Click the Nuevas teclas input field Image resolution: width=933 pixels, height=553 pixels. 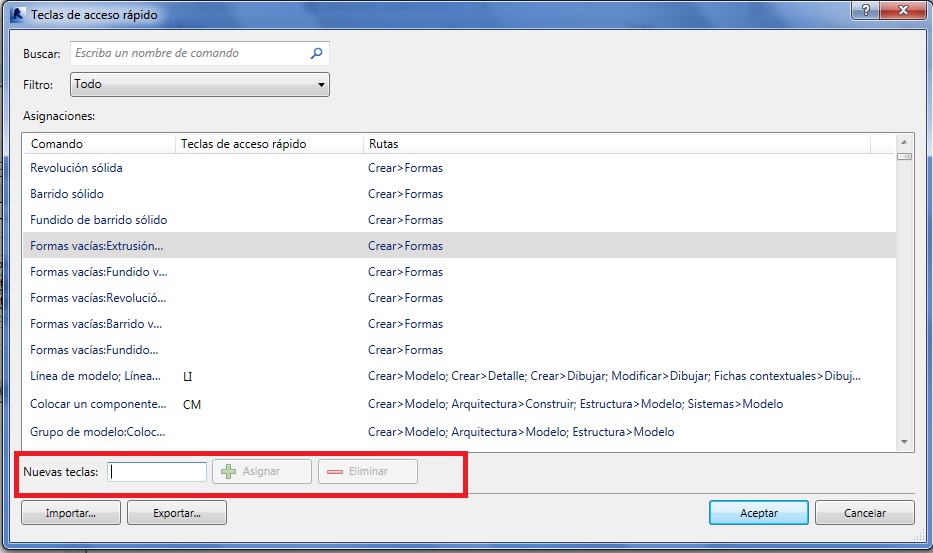[157, 472]
